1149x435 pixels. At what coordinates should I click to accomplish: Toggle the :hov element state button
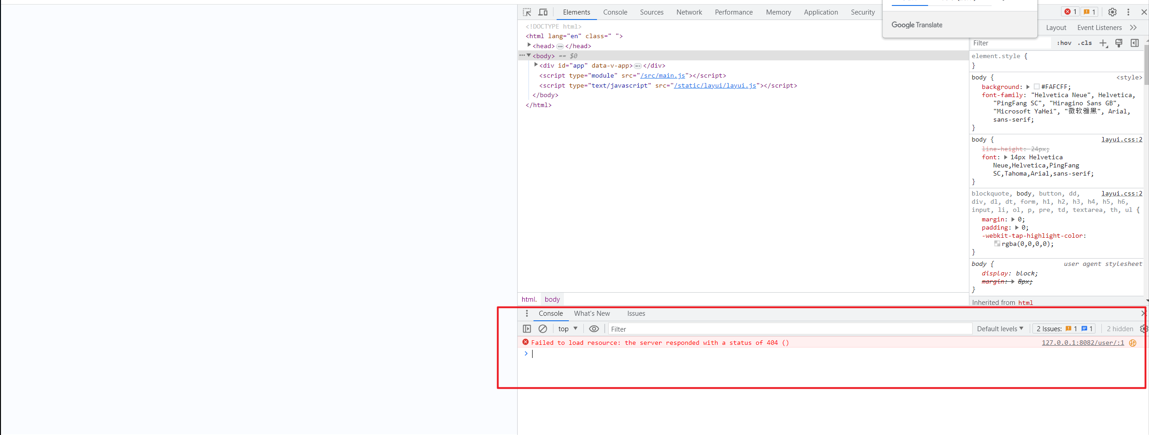coord(1063,43)
